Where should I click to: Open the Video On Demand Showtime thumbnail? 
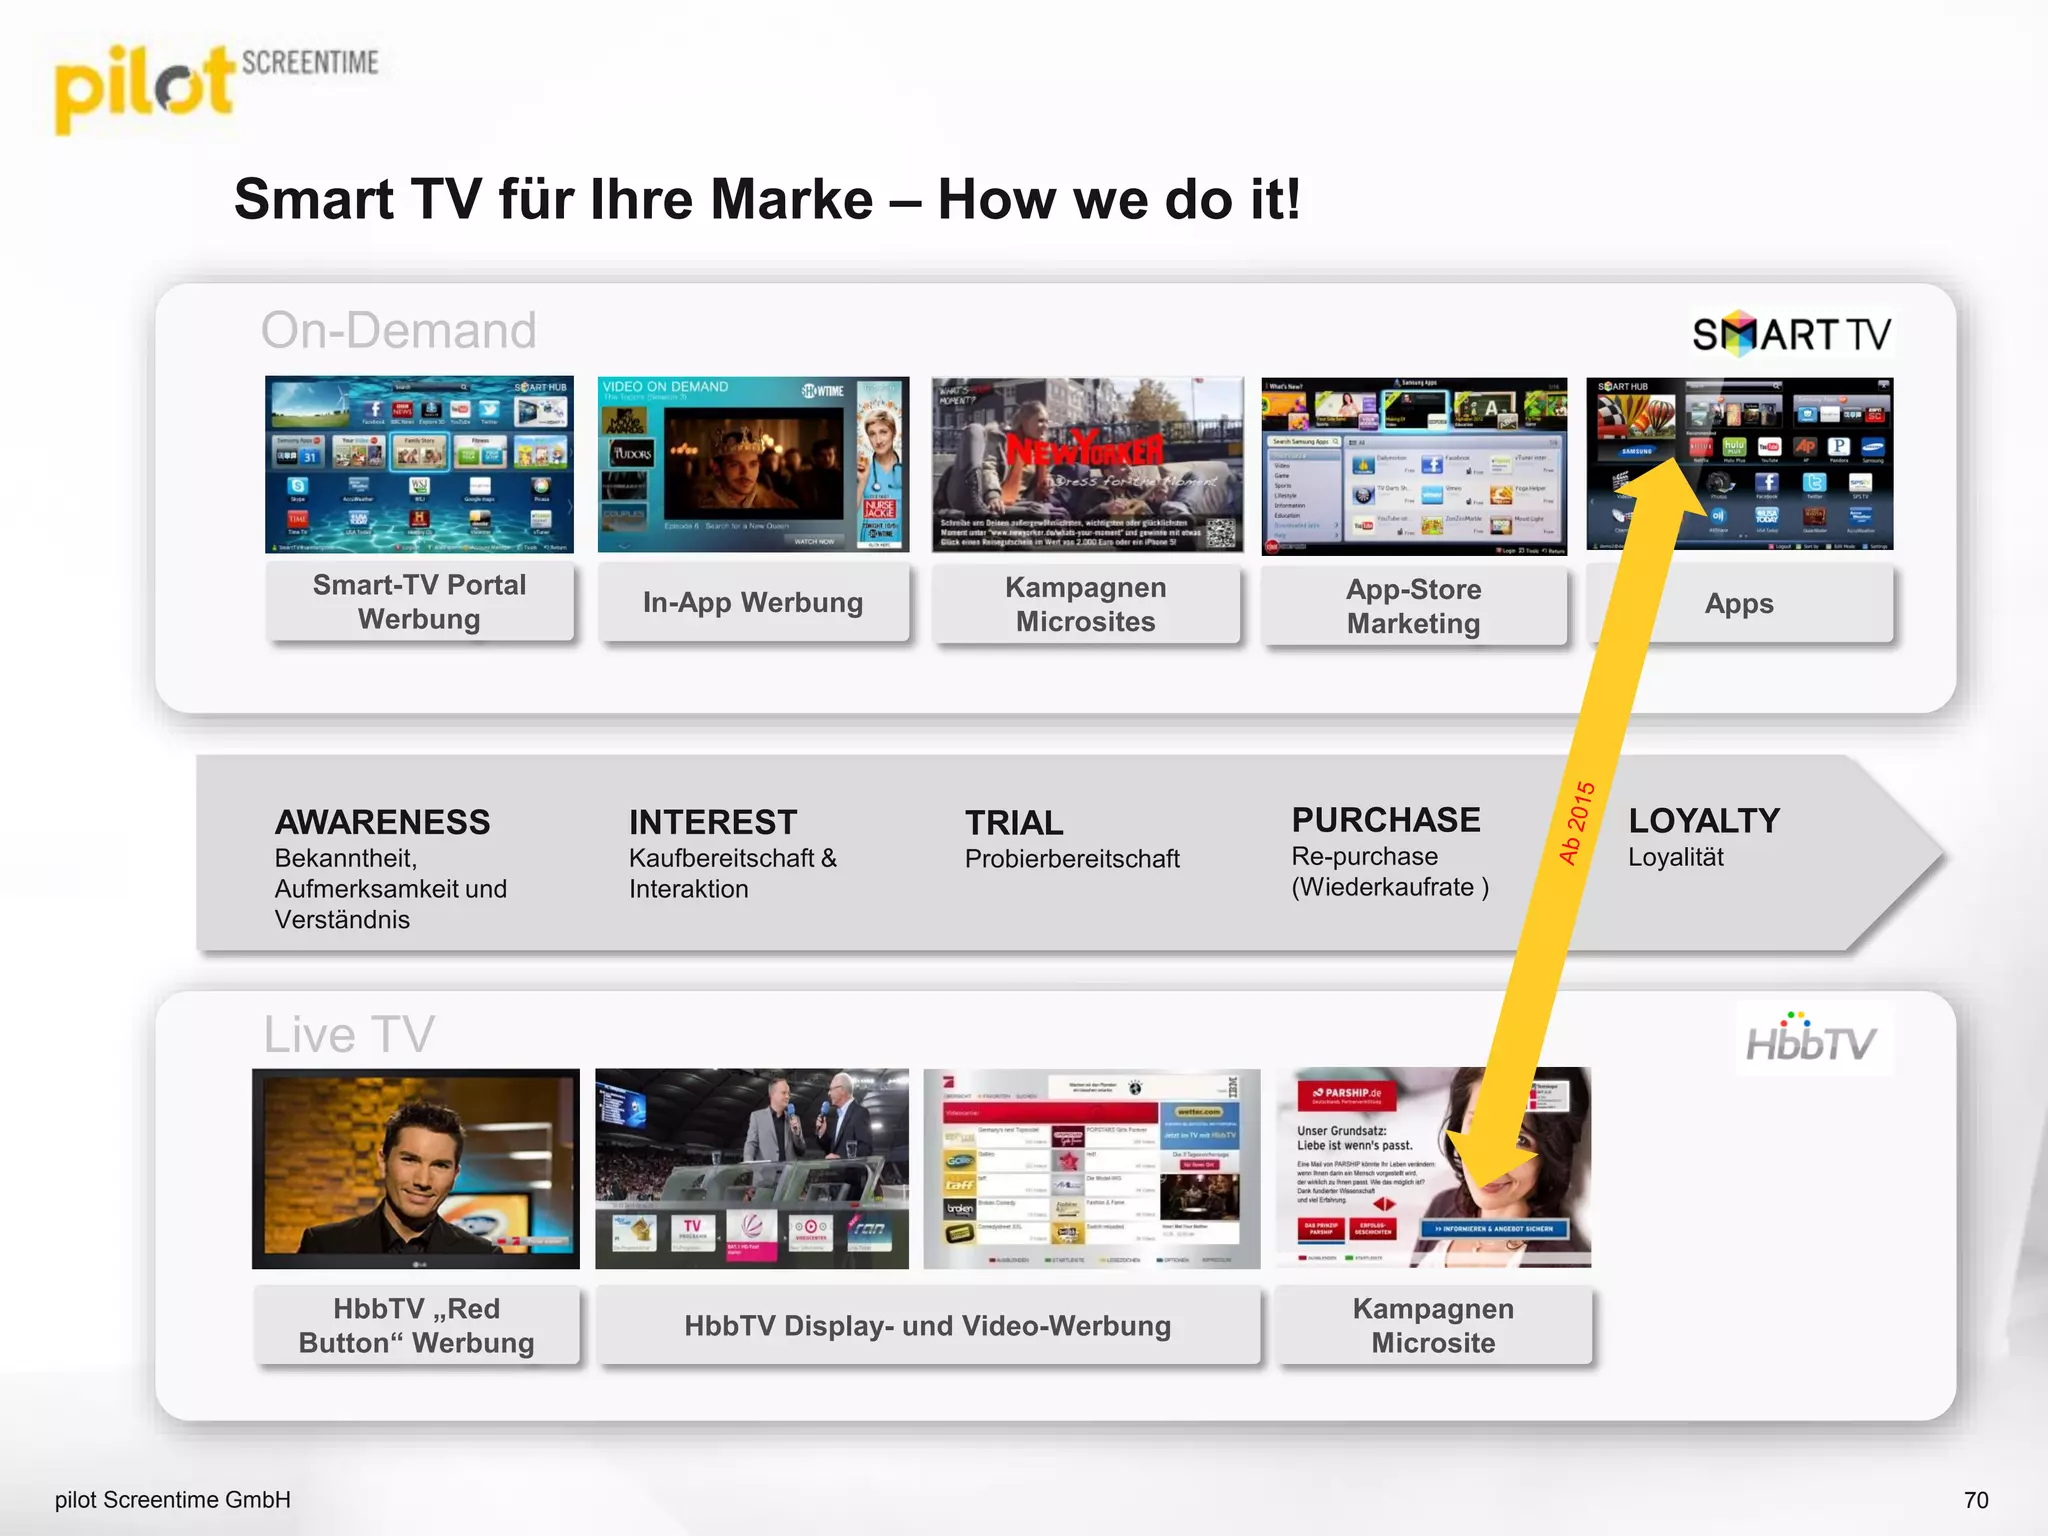[x=753, y=464]
